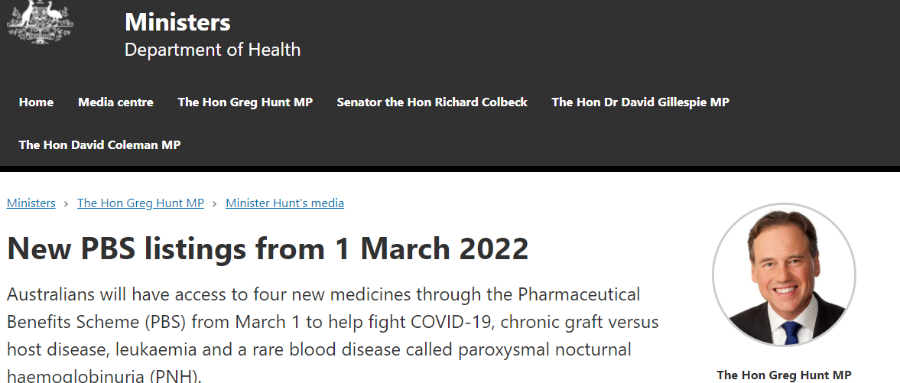Open Minister Hunt's media breadcrumb link
This screenshot has width=900, height=383.
tap(285, 203)
